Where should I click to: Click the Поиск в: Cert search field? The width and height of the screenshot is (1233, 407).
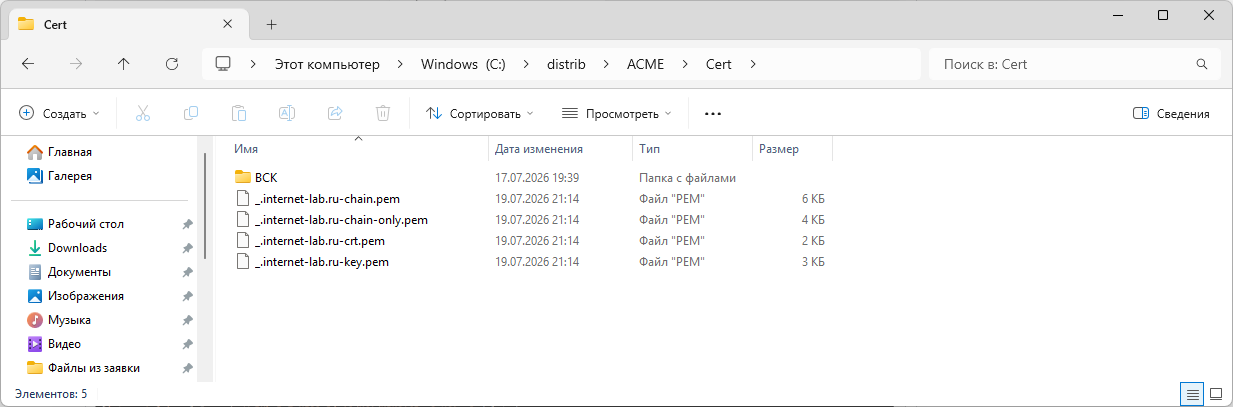point(1075,64)
